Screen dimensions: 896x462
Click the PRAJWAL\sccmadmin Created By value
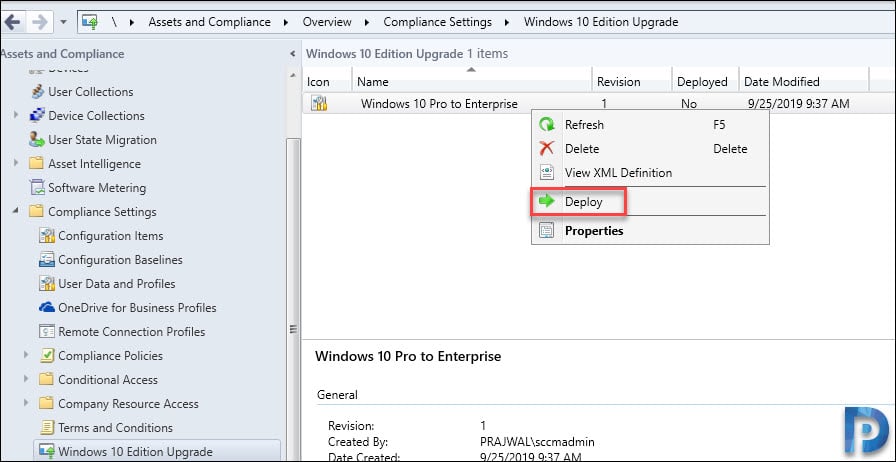coord(538,442)
